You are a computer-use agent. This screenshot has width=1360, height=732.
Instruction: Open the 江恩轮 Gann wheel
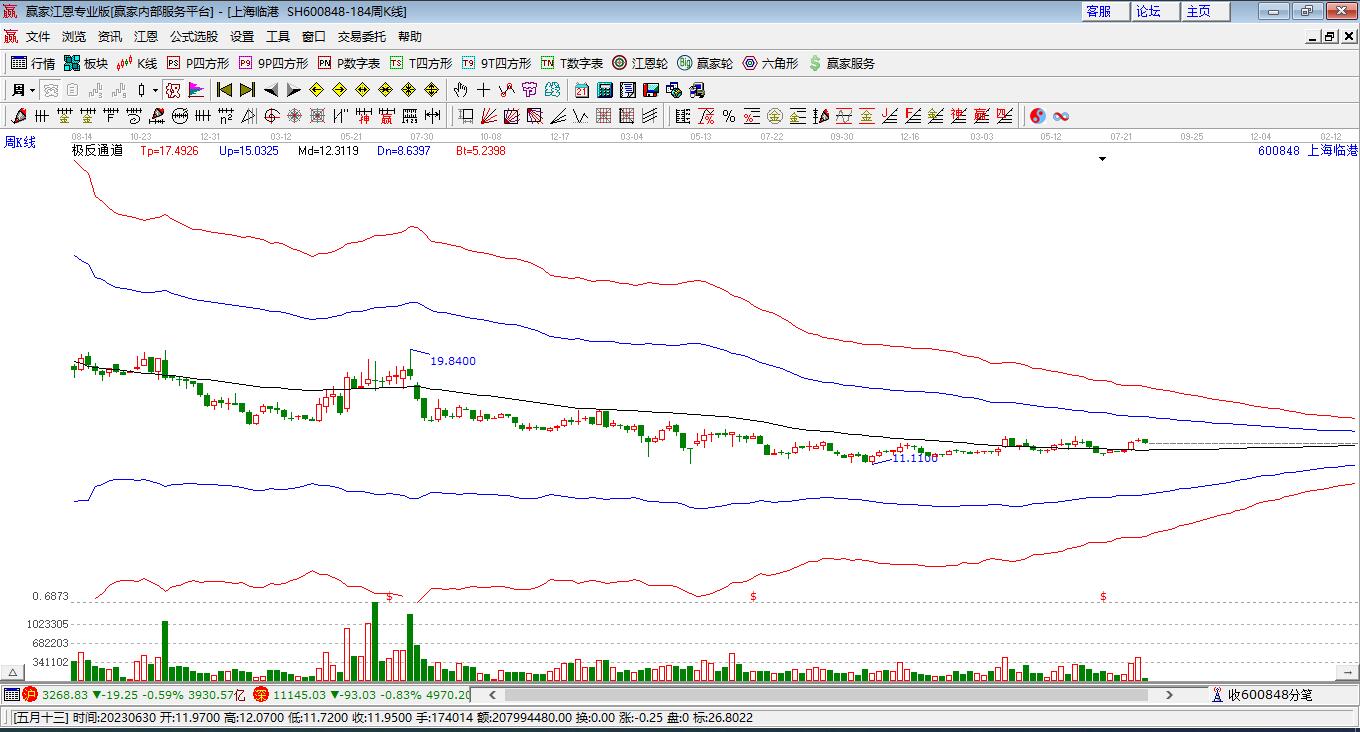[x=640, y=63]
